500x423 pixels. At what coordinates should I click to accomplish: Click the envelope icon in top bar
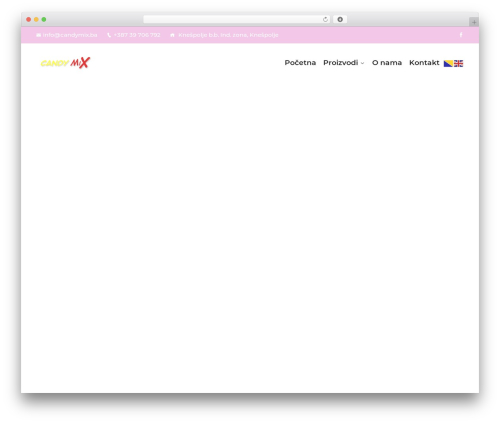[x=38, y=35]
